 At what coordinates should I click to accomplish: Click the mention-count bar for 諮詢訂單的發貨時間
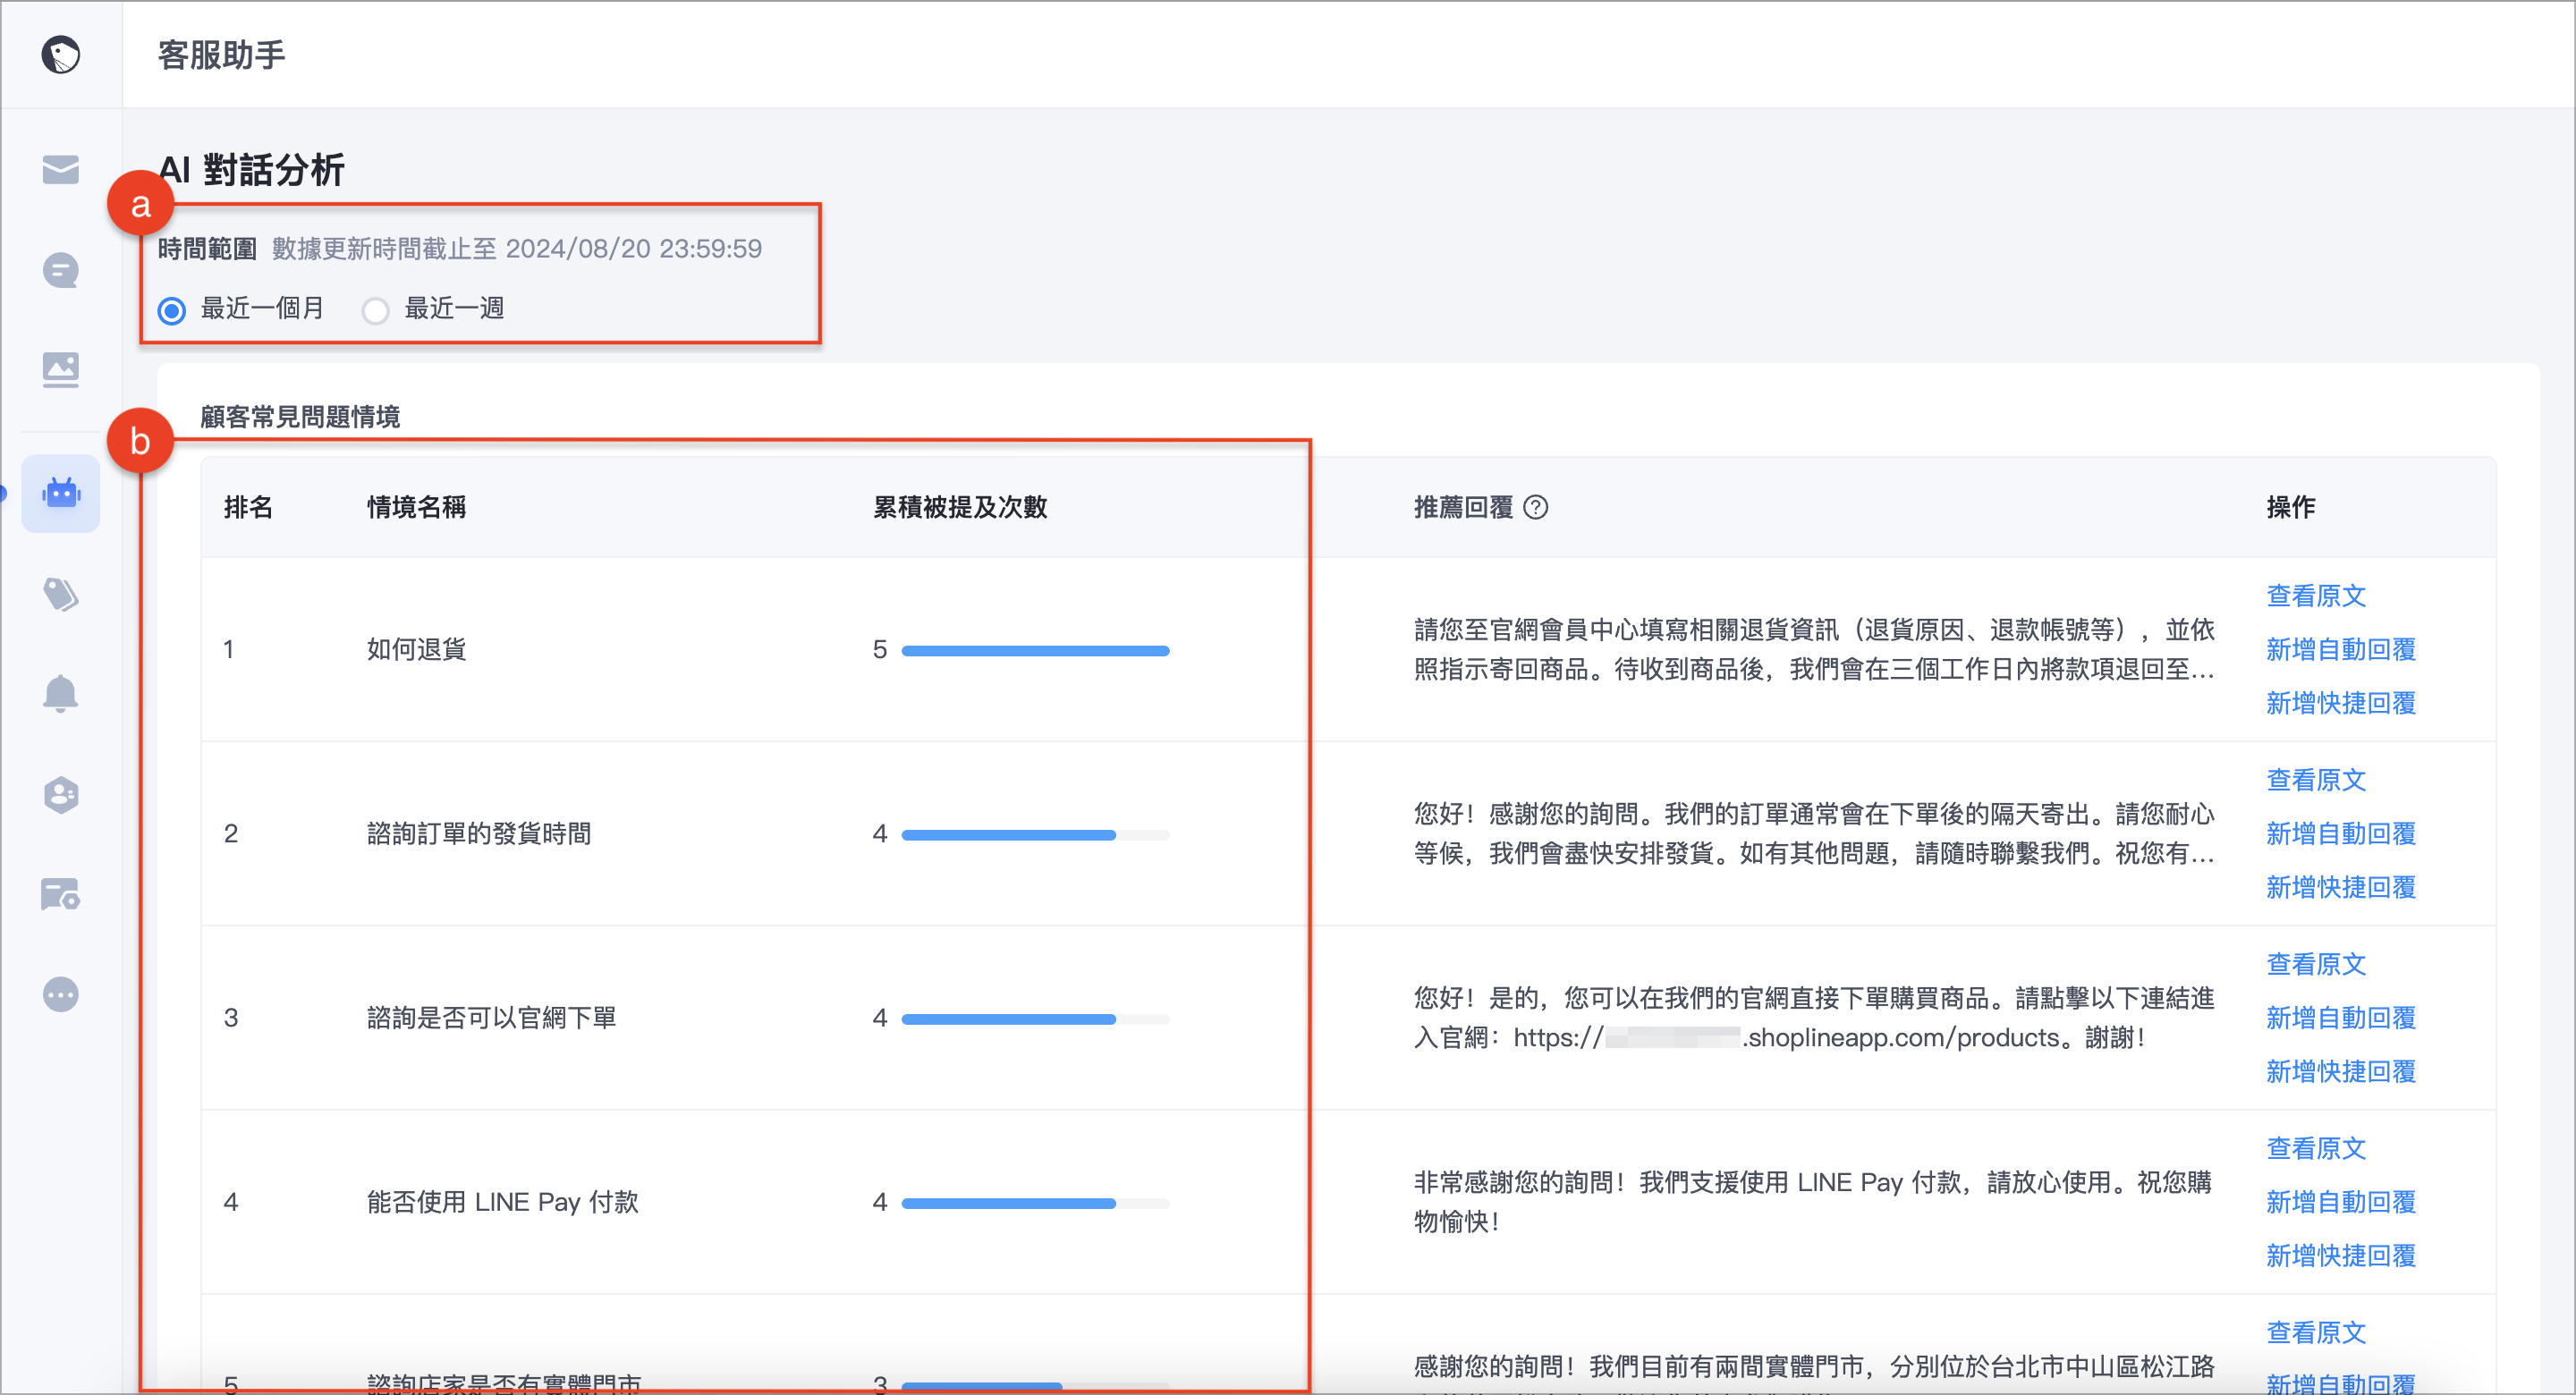click(x=1035, y=835)
